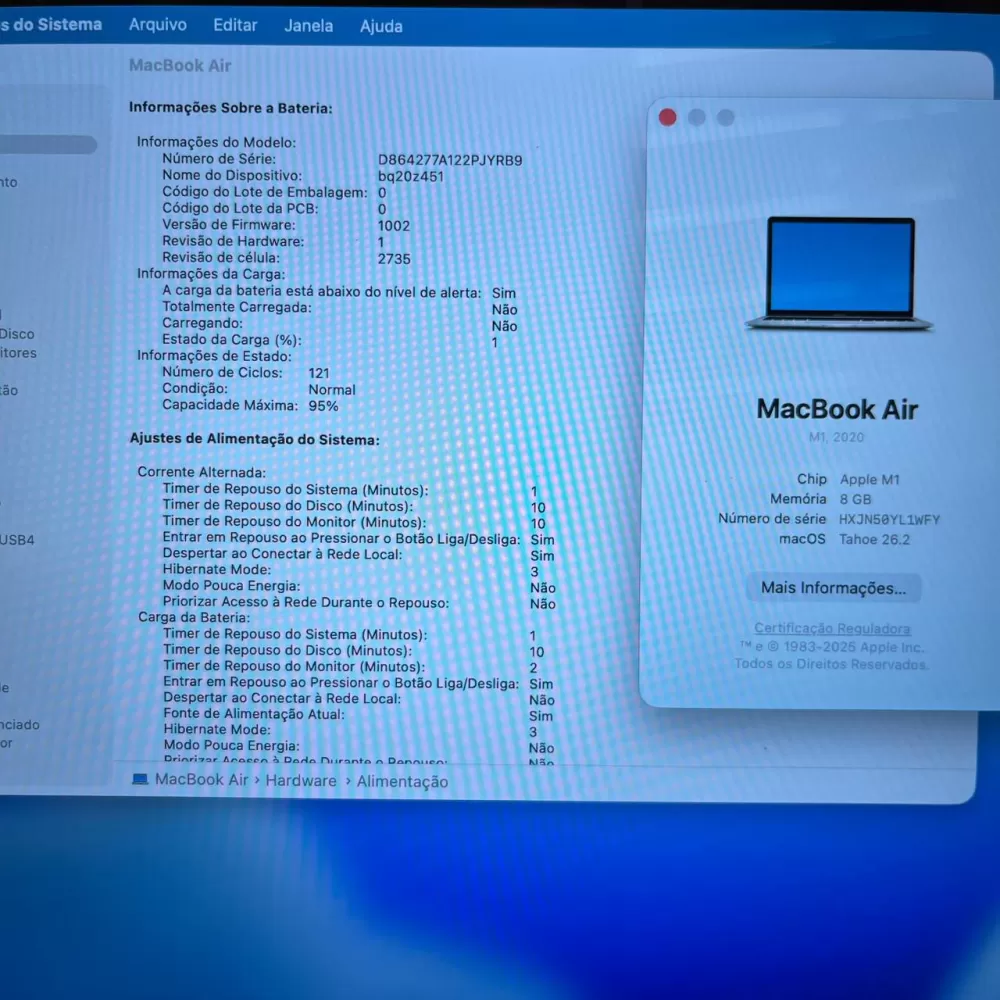
Task: Select the Disco sidebar item
Action: click(x=17, y=334)
